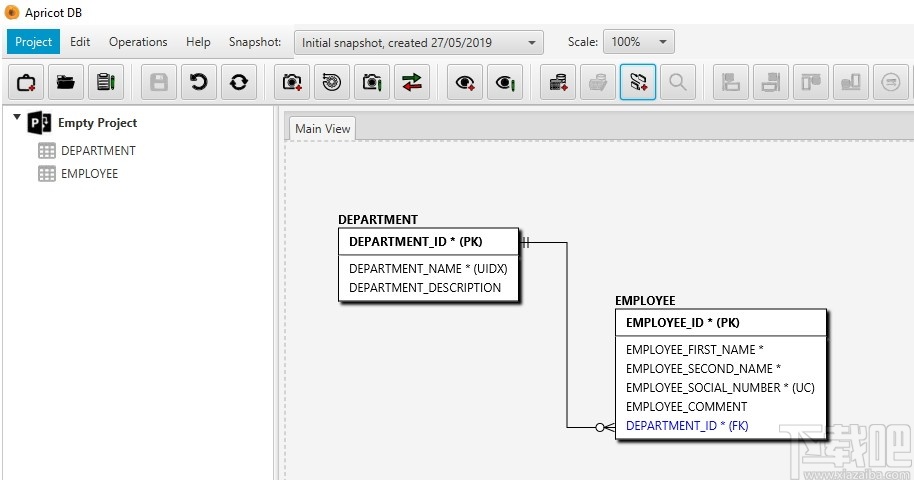The width and height of the screenshot is (914, 480).
Task: Select DEPARTMENT_NAME * (UIDX) field
Action: pos(428,269)
